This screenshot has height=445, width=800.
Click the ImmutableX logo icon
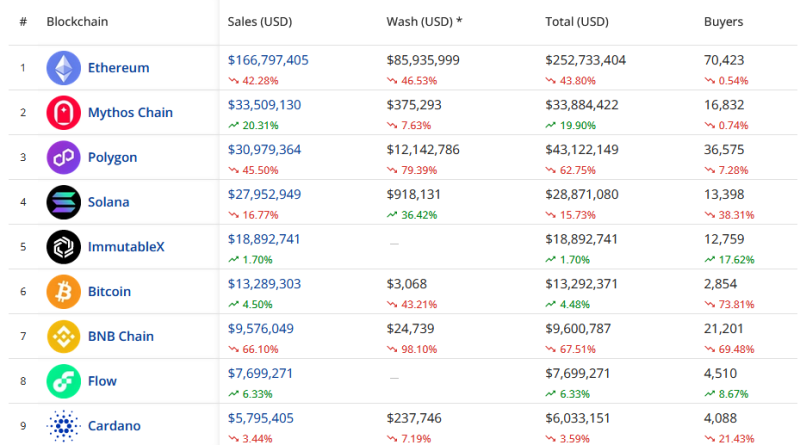click(63, 247)
